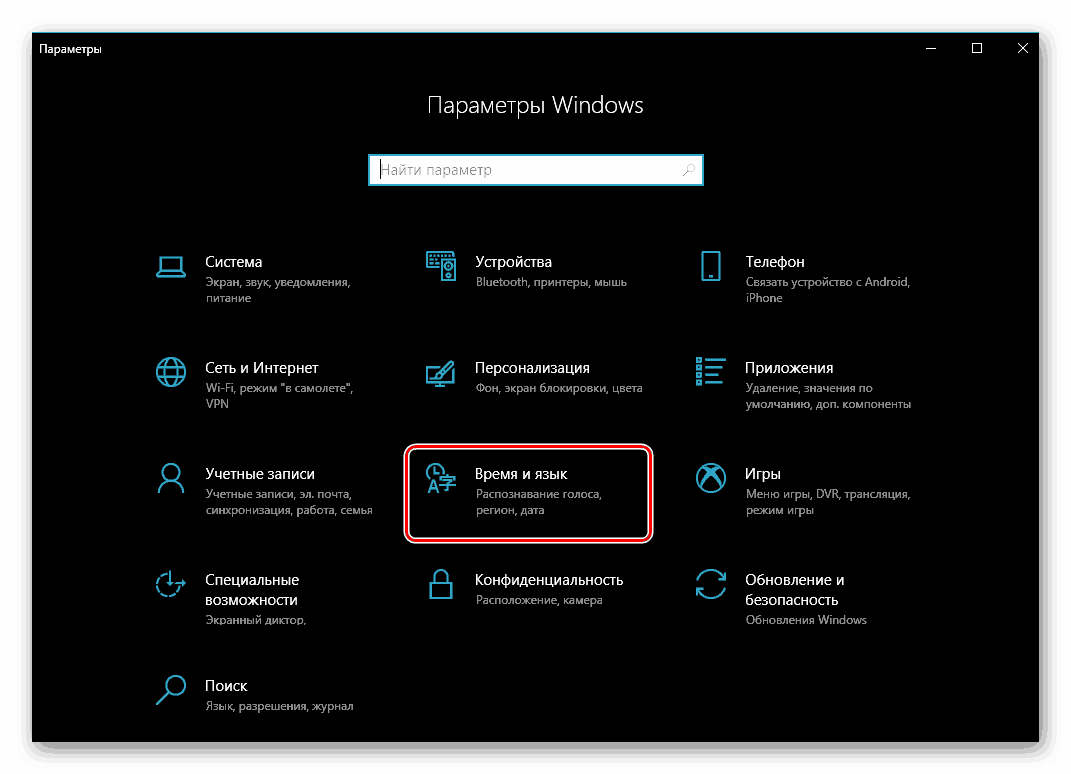
Task: Open the Поиск settings title
Action: click(x=226, y=685)
